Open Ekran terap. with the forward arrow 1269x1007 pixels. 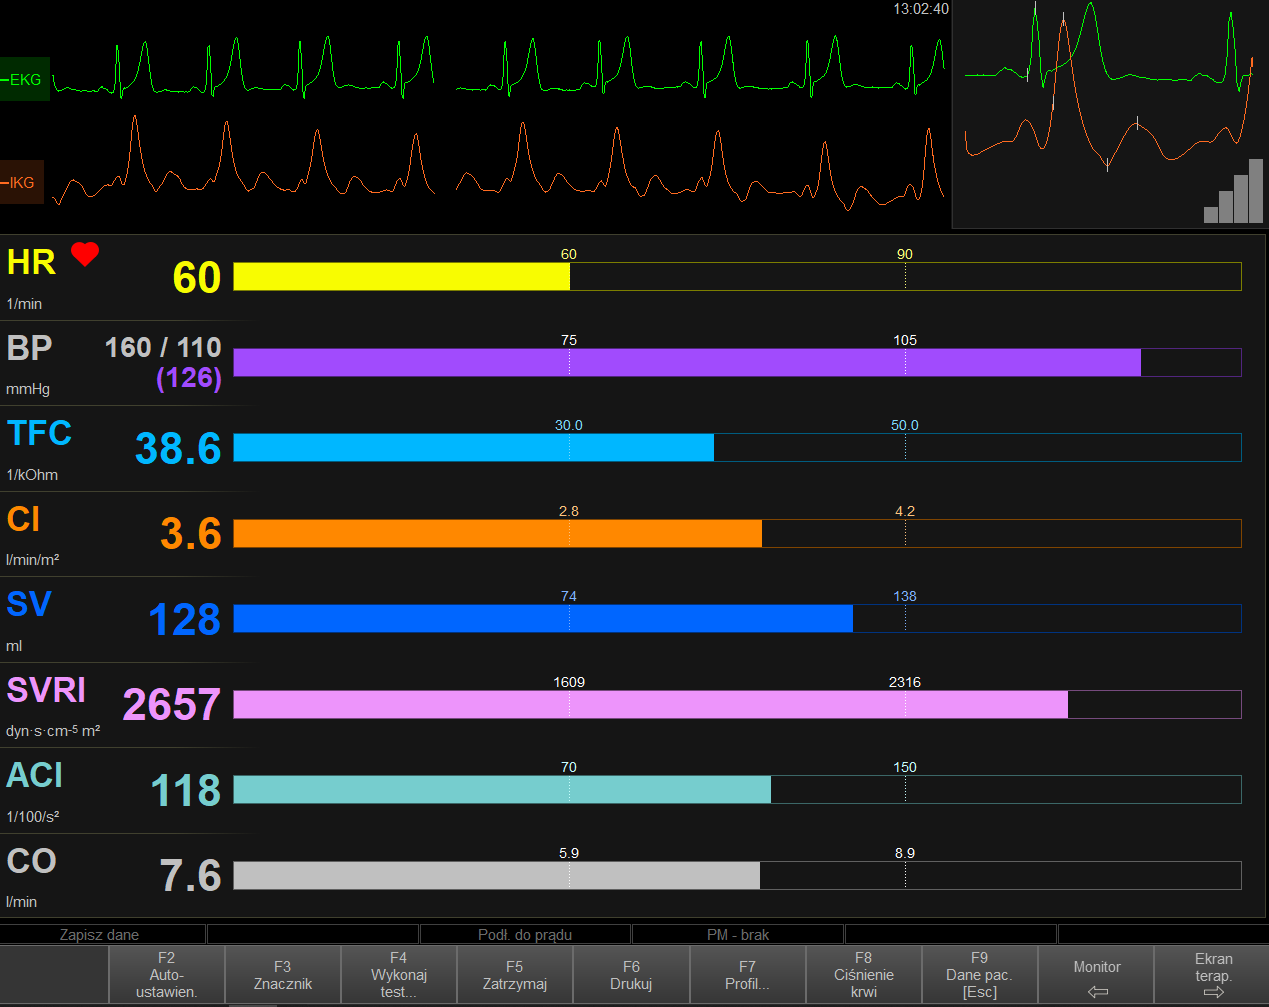click(x=1213, y=974)
